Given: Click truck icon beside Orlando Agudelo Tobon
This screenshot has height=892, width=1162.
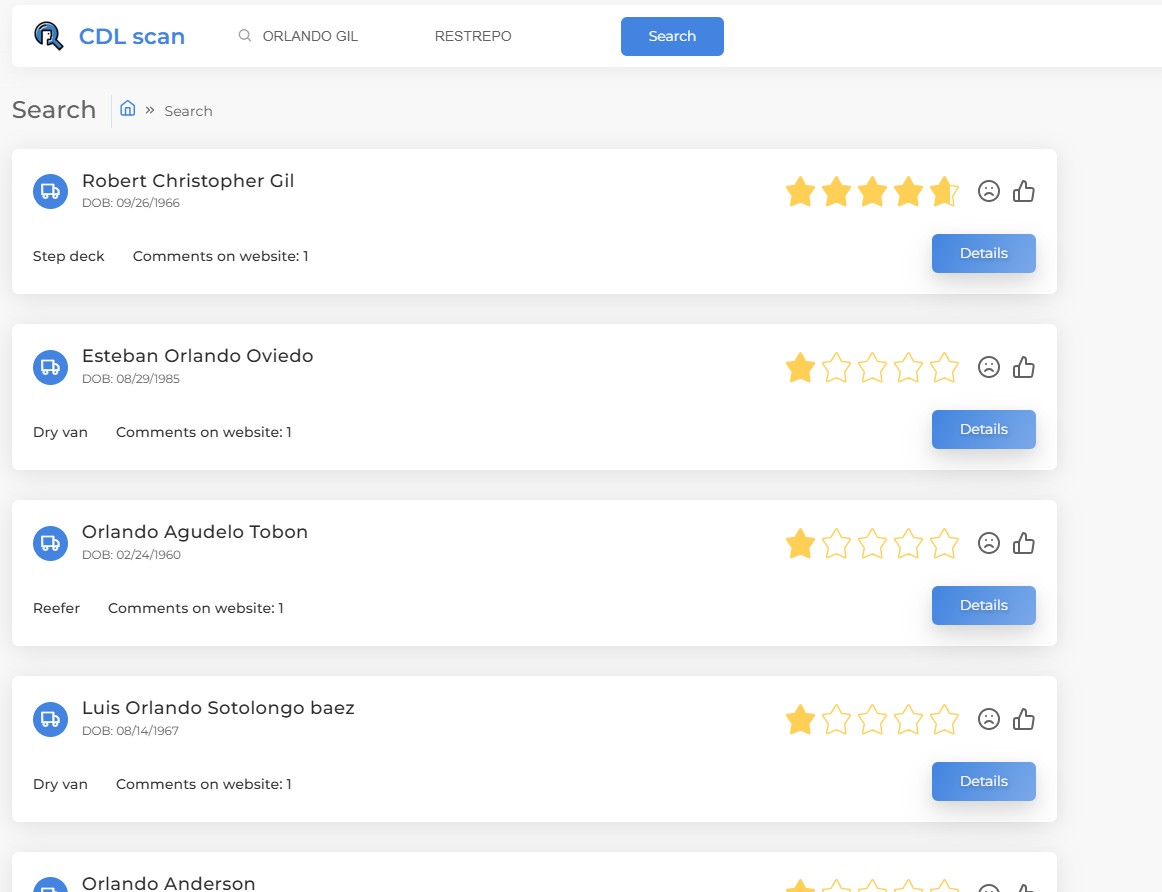Looking at the screenshot, I should pos(50,543).
